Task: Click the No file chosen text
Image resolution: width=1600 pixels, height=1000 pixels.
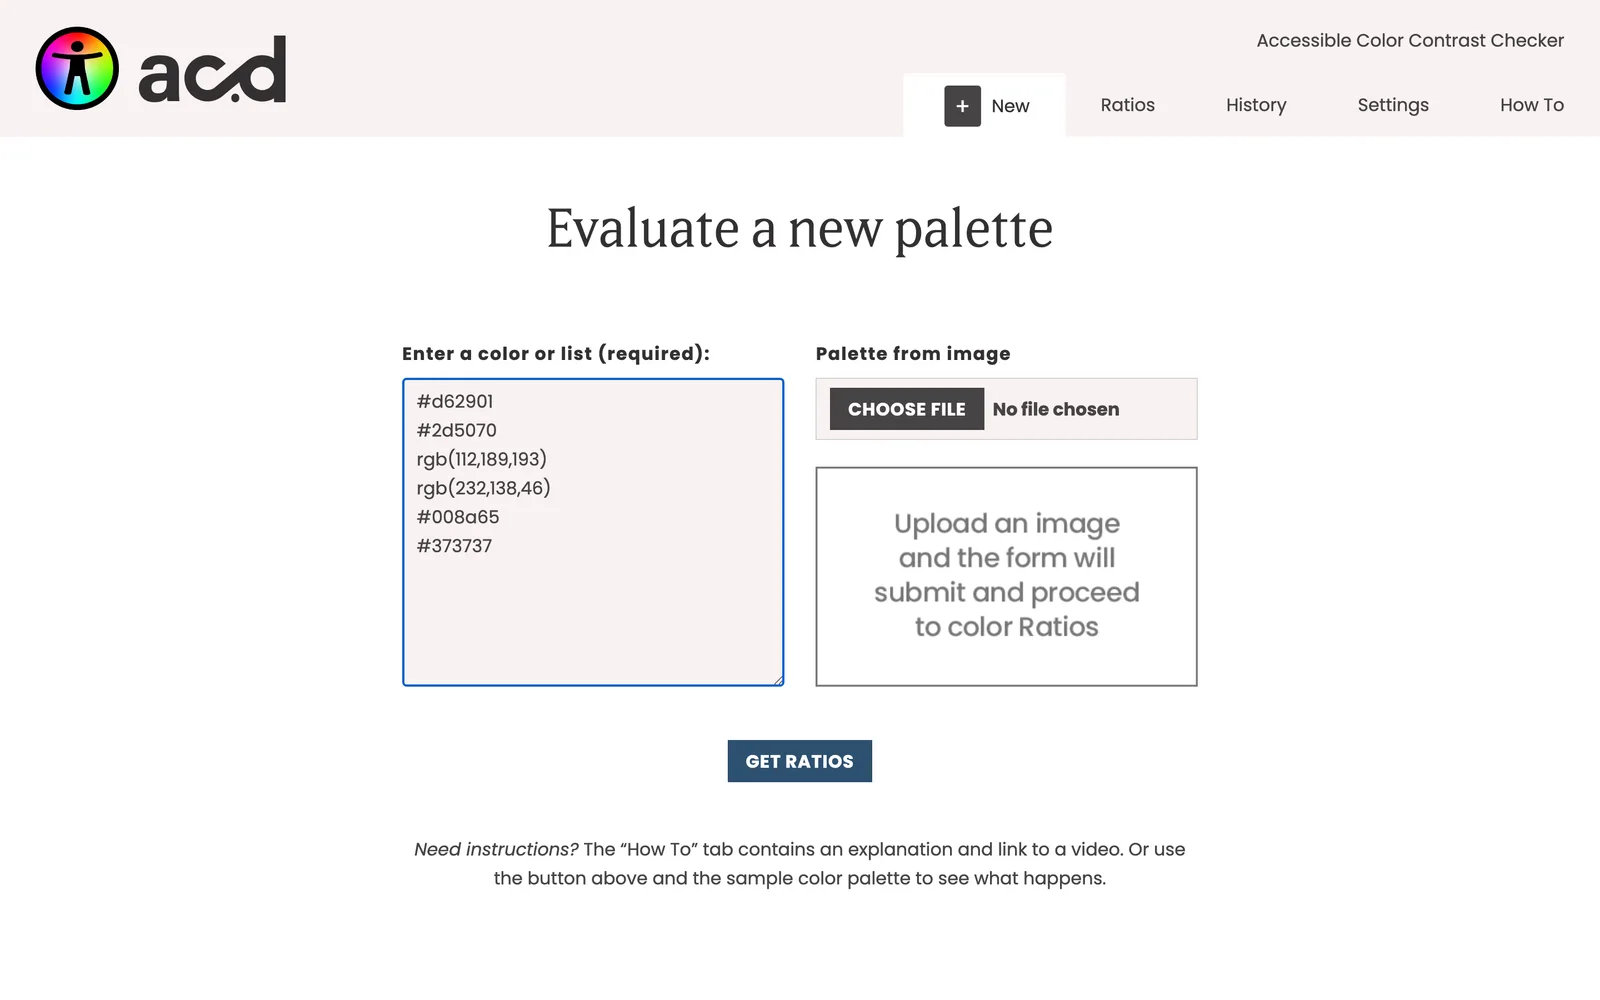Action: click(1056, 409)
